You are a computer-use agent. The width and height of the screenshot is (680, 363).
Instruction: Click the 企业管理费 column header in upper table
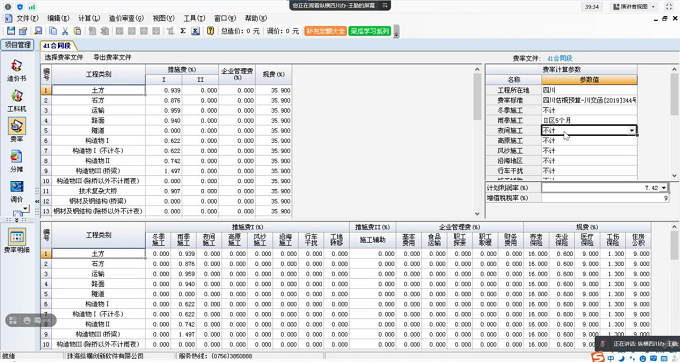tap(237, 75)
